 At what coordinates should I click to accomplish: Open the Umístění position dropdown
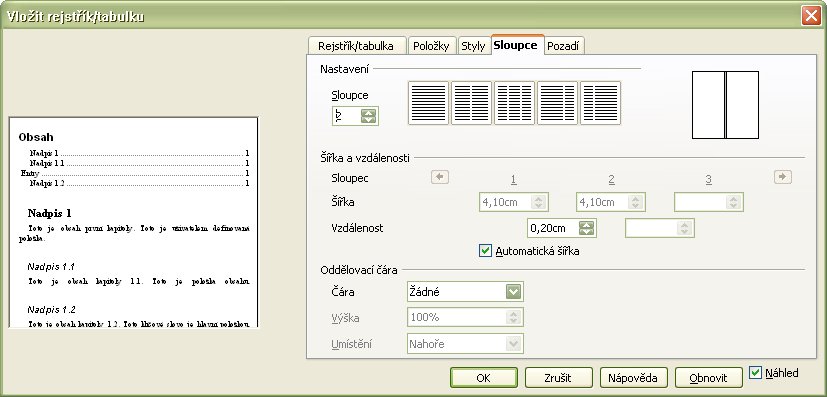coord(513,344)
